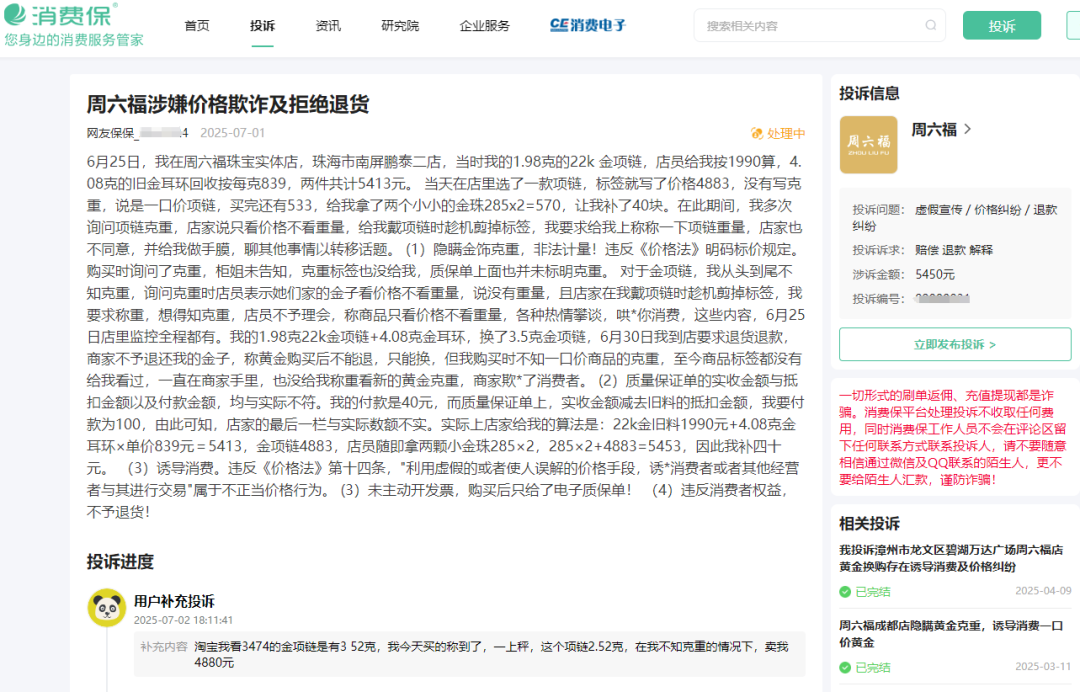Click the timestamp 2025-07-02 18:11:41
Image resolution: width=1080 pixels, height=692 pixels.
(x=183, y=620)
